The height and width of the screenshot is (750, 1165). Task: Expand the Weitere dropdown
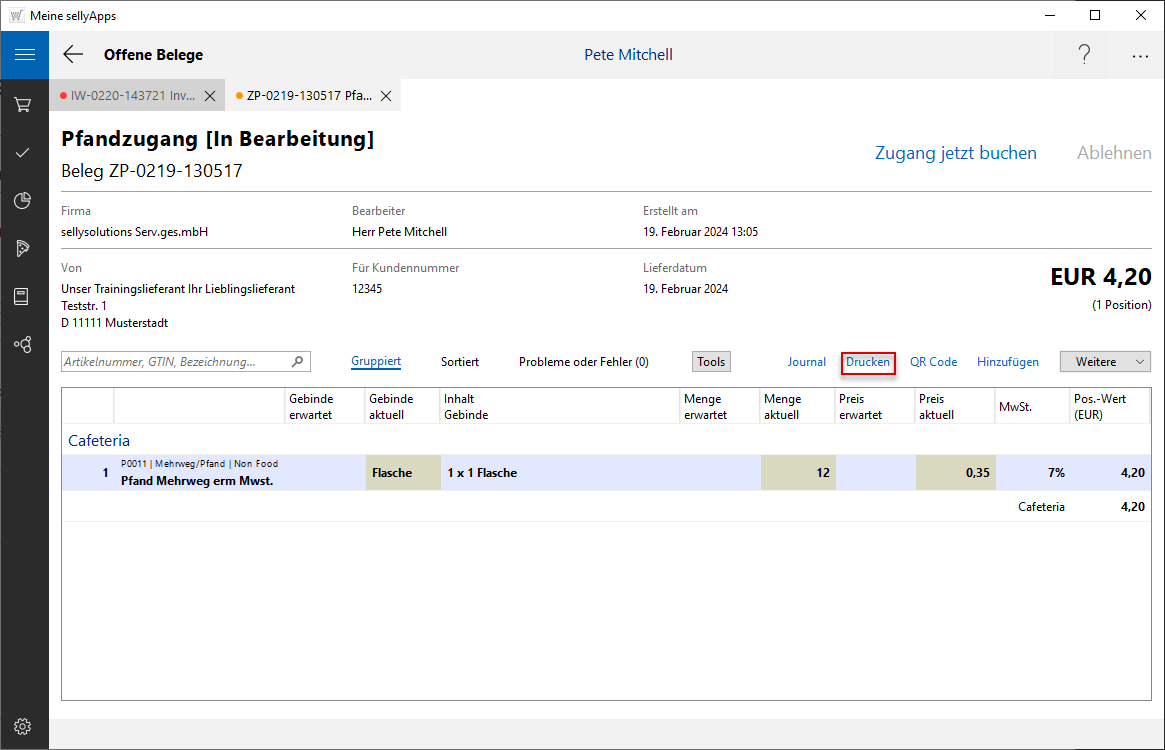(1105, 362)
